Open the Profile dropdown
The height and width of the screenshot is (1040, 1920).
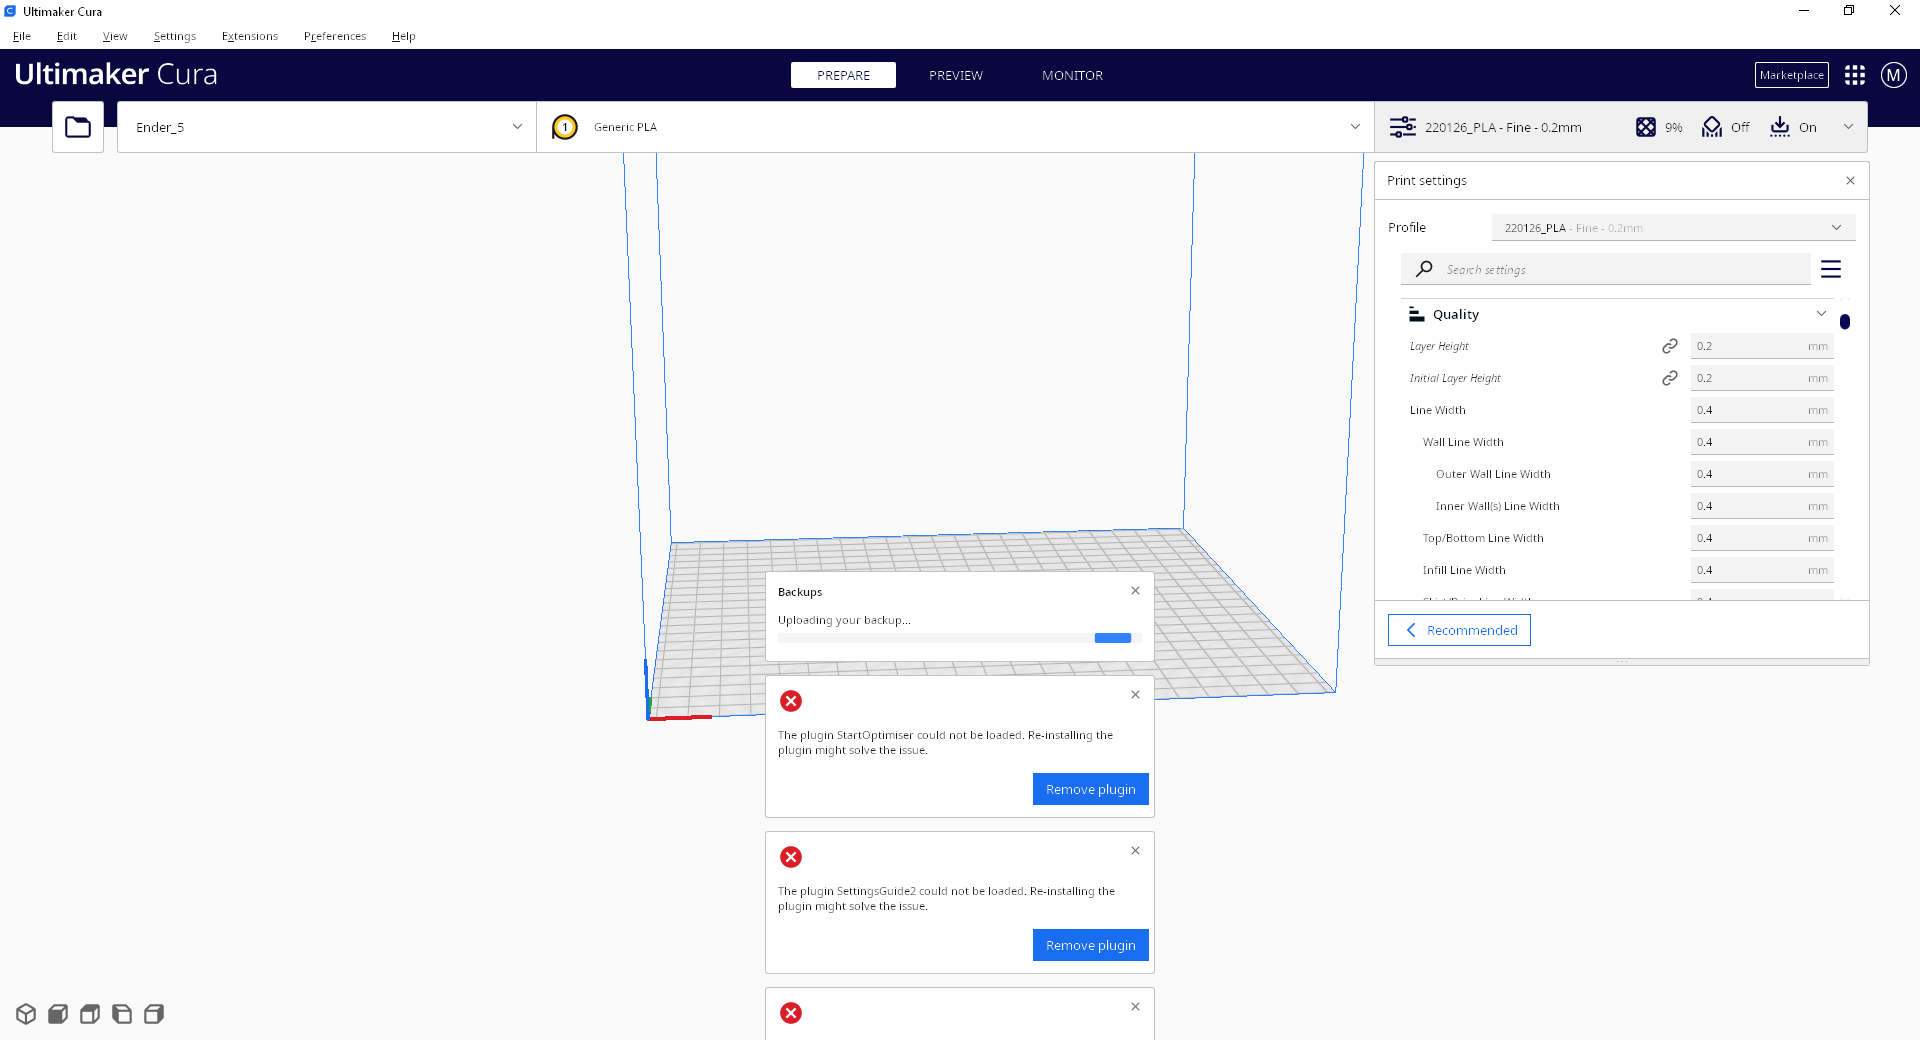[x=1673, y=228]
